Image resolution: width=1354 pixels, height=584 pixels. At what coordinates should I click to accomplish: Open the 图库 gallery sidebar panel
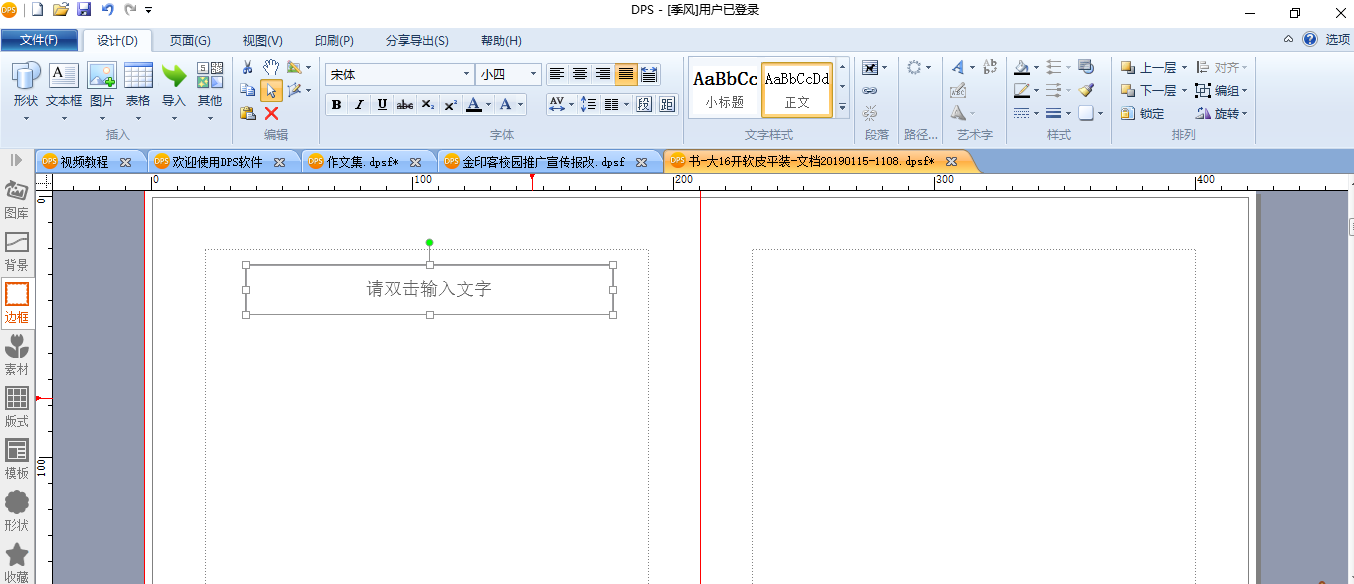click(x=17, y=200)
